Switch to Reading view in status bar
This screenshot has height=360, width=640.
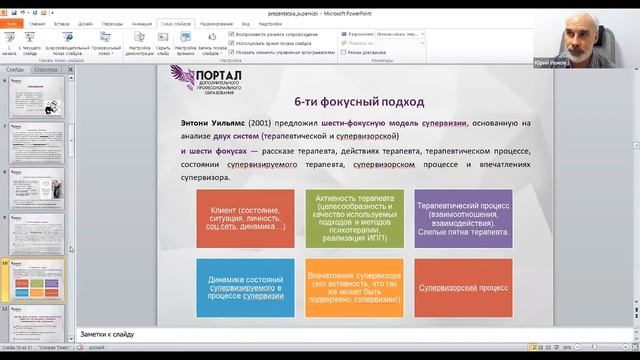point(548,347)
